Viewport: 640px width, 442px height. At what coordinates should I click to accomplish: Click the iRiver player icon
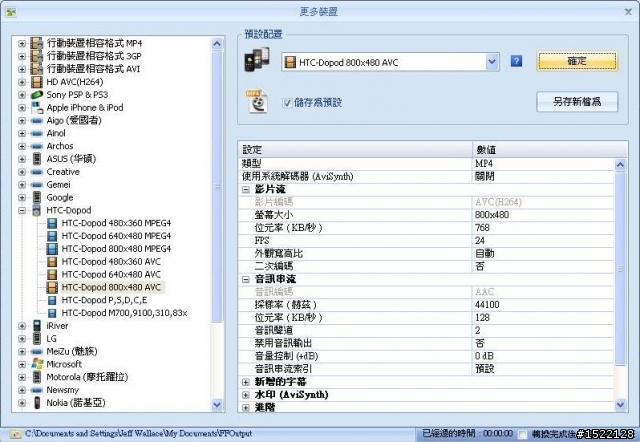[37, 326]
